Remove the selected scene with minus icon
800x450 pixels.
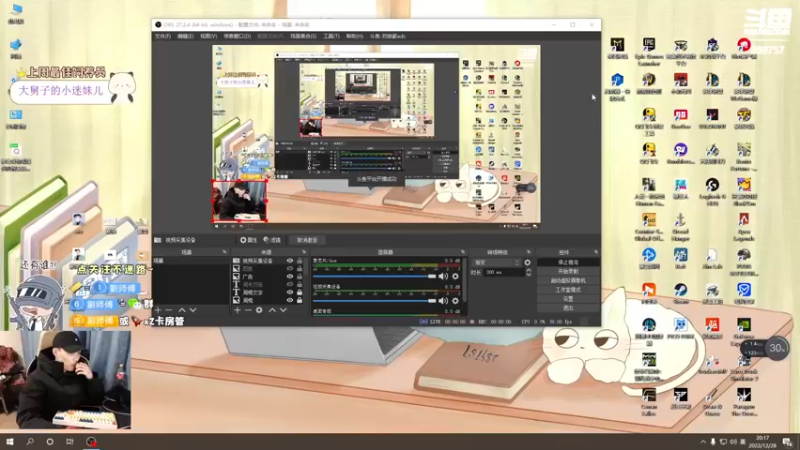point(169,310)
